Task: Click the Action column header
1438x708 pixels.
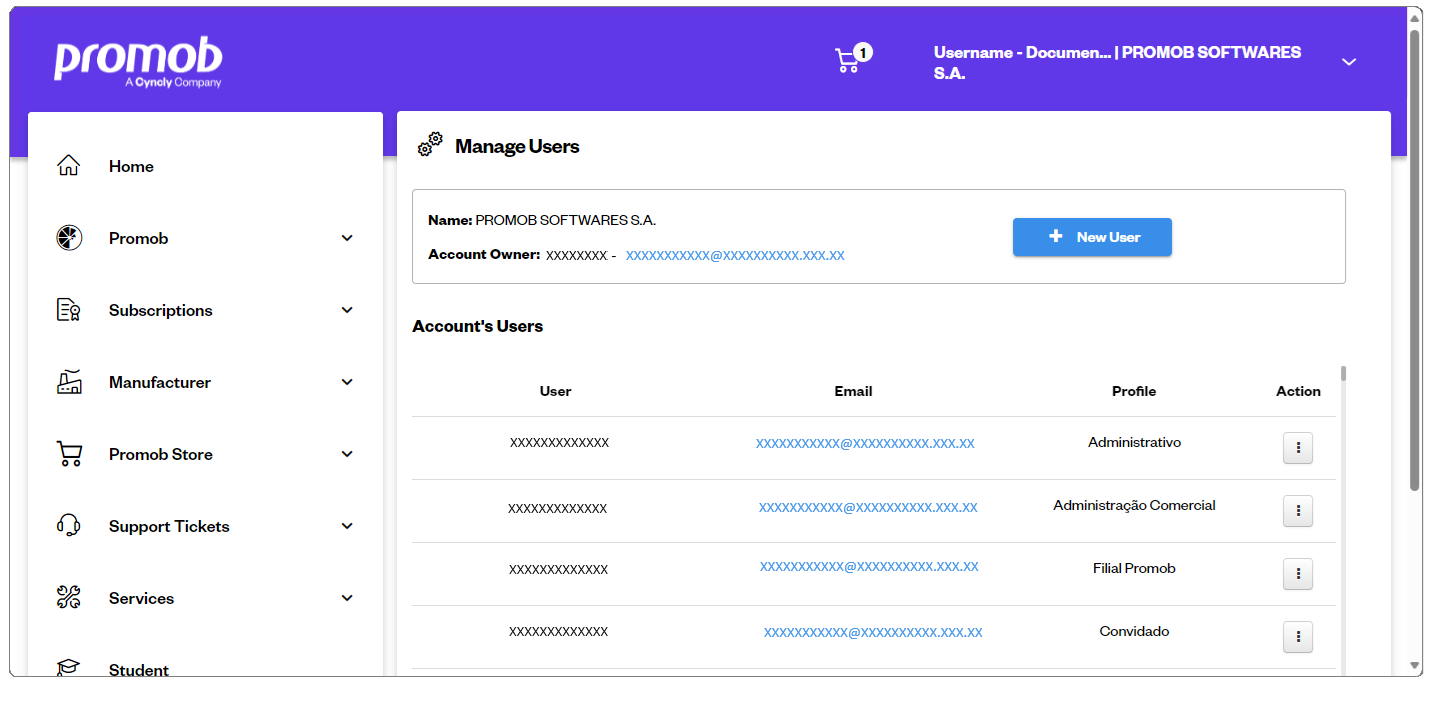Action: click(x=1298, y=391)
